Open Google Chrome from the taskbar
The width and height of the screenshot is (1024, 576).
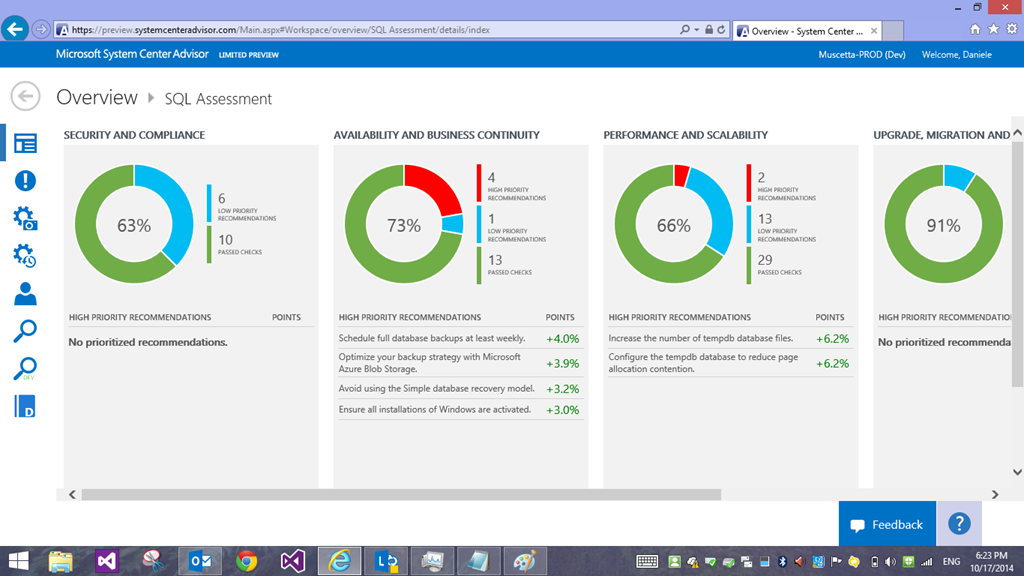(246, 561)
